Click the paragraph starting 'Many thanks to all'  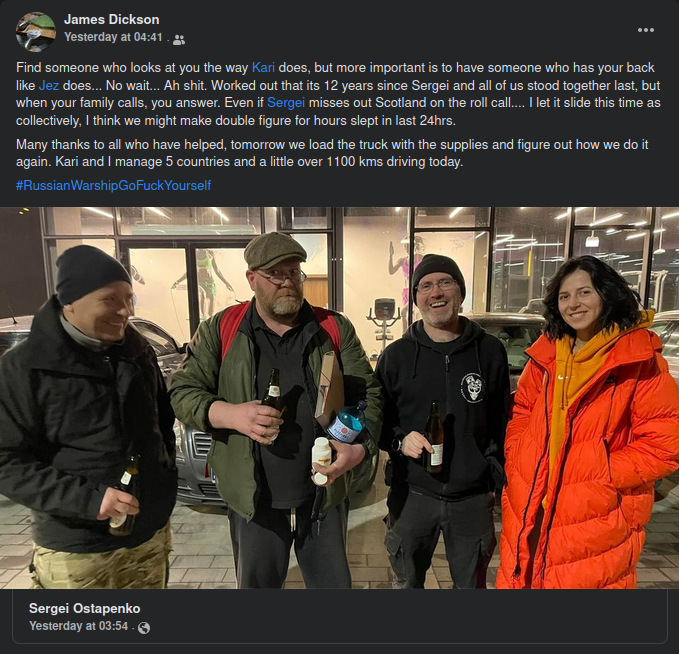point(332,153)
